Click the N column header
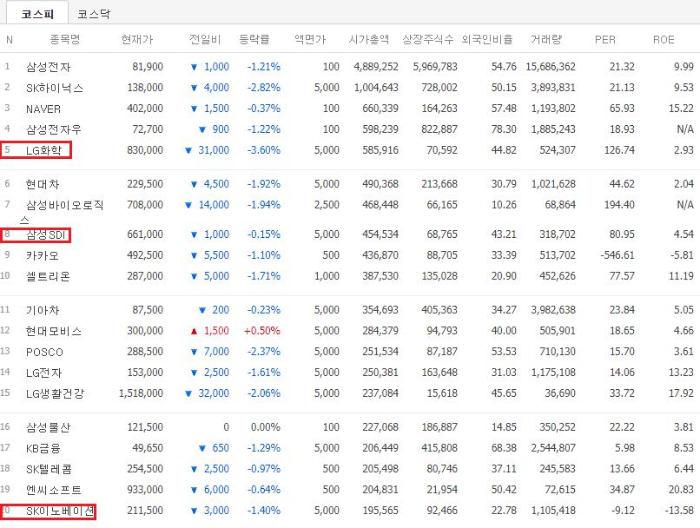The image size is (700, 528). click(x=9, y=40)
